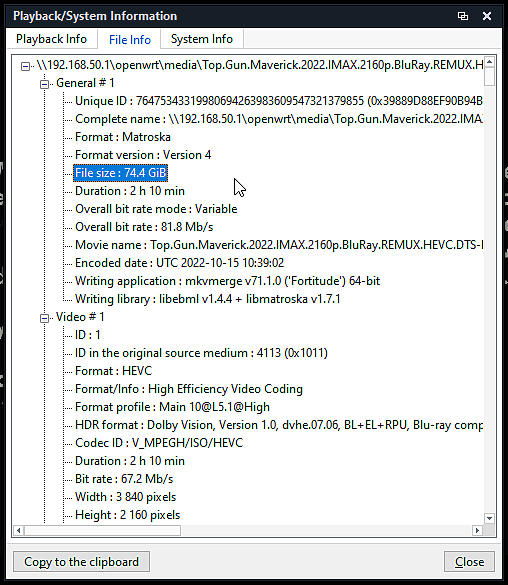Select the General 'Duration : 2 h 10 min' row
The height and width of the screenshot is (585, 508).
130,191
